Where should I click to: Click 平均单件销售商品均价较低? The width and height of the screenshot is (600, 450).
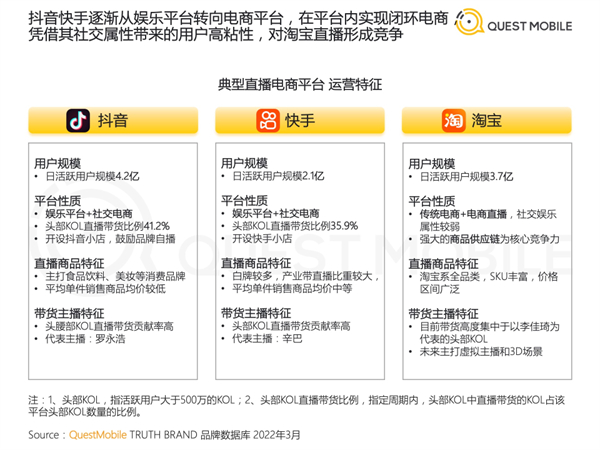point(105,289)
